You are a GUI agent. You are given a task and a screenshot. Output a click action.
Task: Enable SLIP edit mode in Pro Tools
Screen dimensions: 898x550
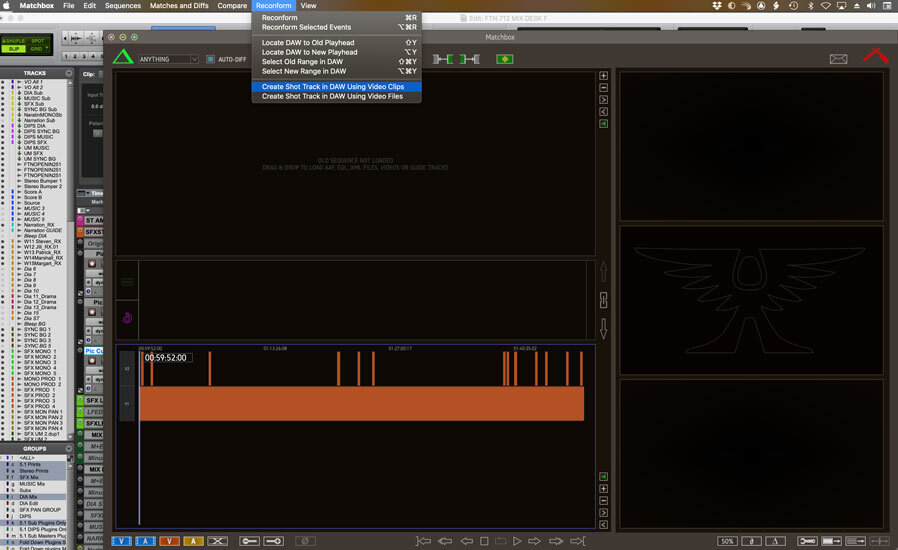click(14, 49)
